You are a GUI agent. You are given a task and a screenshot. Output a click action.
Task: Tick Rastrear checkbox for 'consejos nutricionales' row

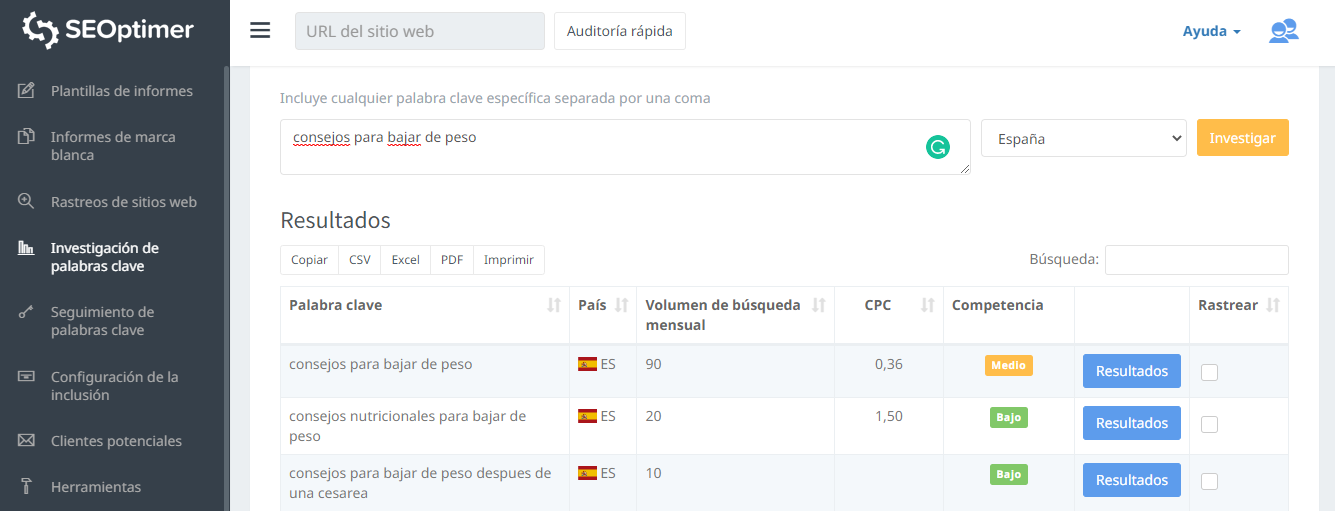point(1209,424)
